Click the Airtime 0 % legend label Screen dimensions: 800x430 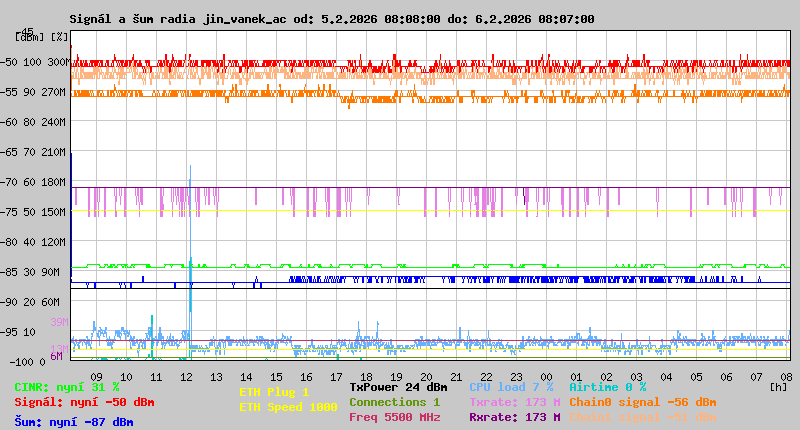(x=607, y=387)
